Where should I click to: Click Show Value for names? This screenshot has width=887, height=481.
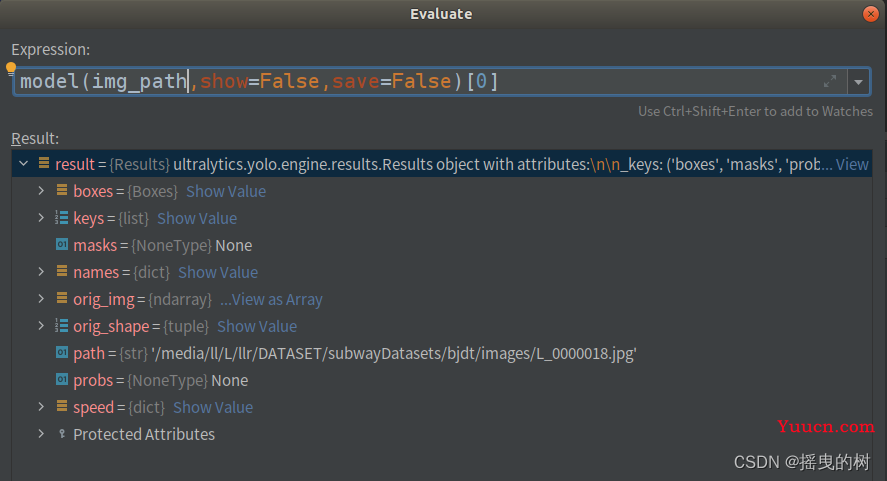point(218,272)
